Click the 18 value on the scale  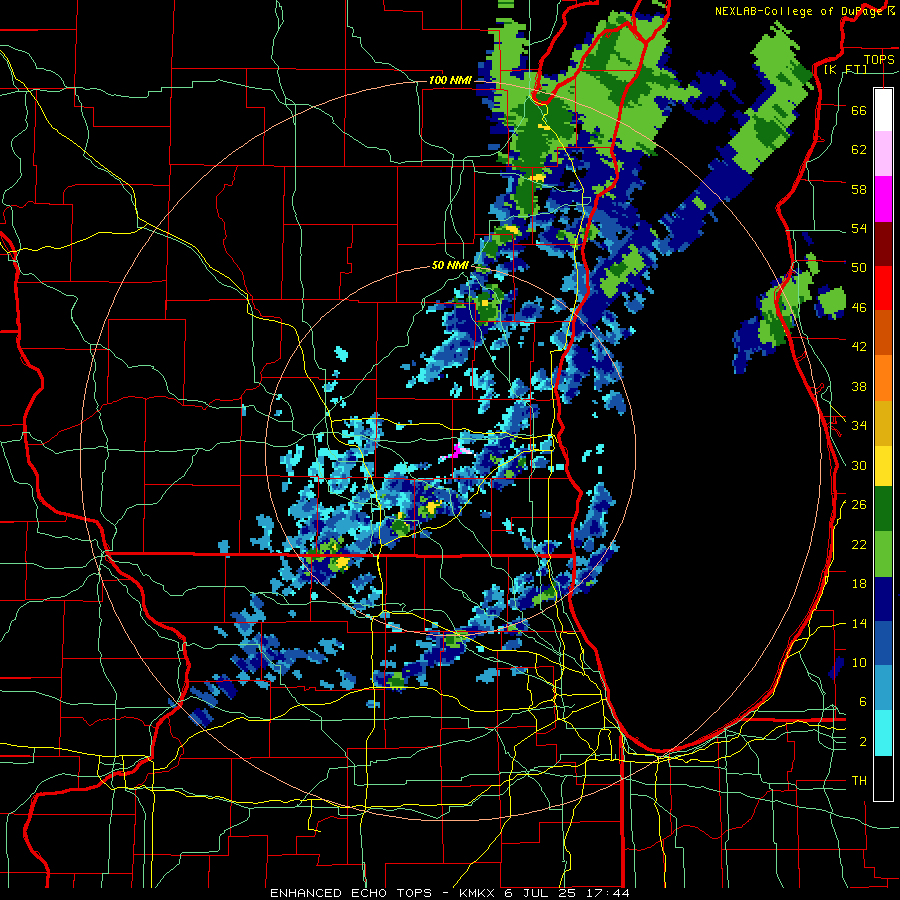tap(859, 584)
